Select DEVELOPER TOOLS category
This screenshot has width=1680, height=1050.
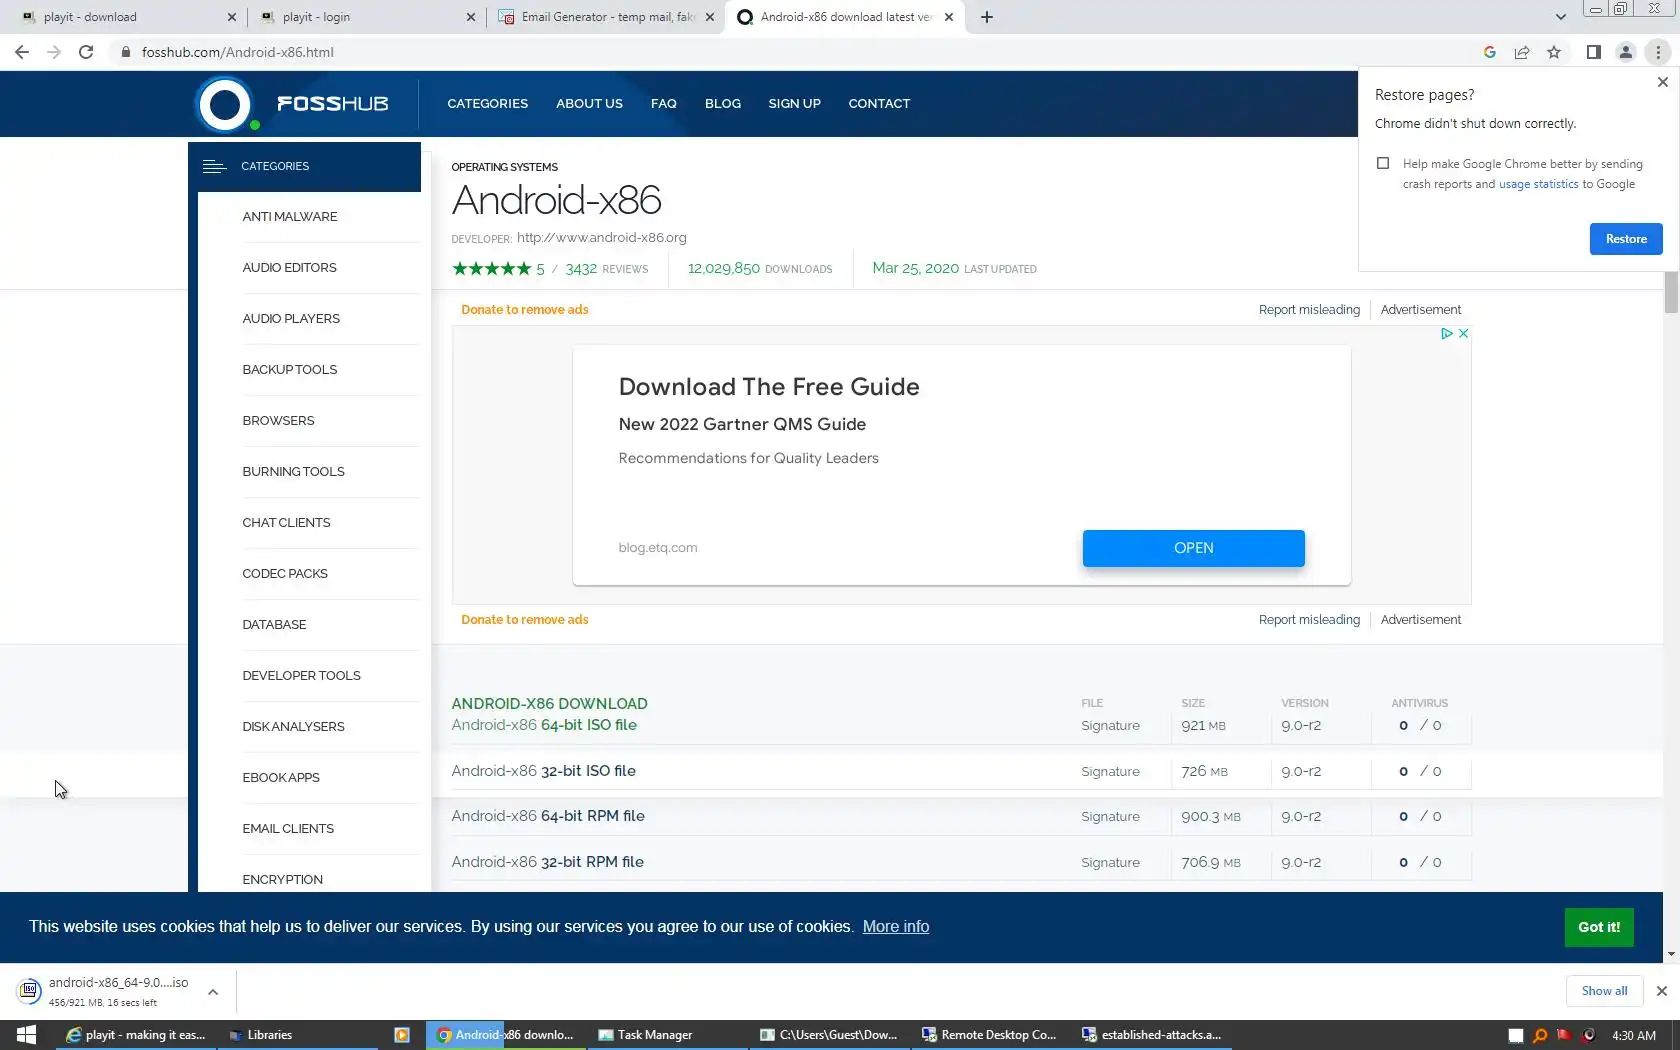[301, 676]
